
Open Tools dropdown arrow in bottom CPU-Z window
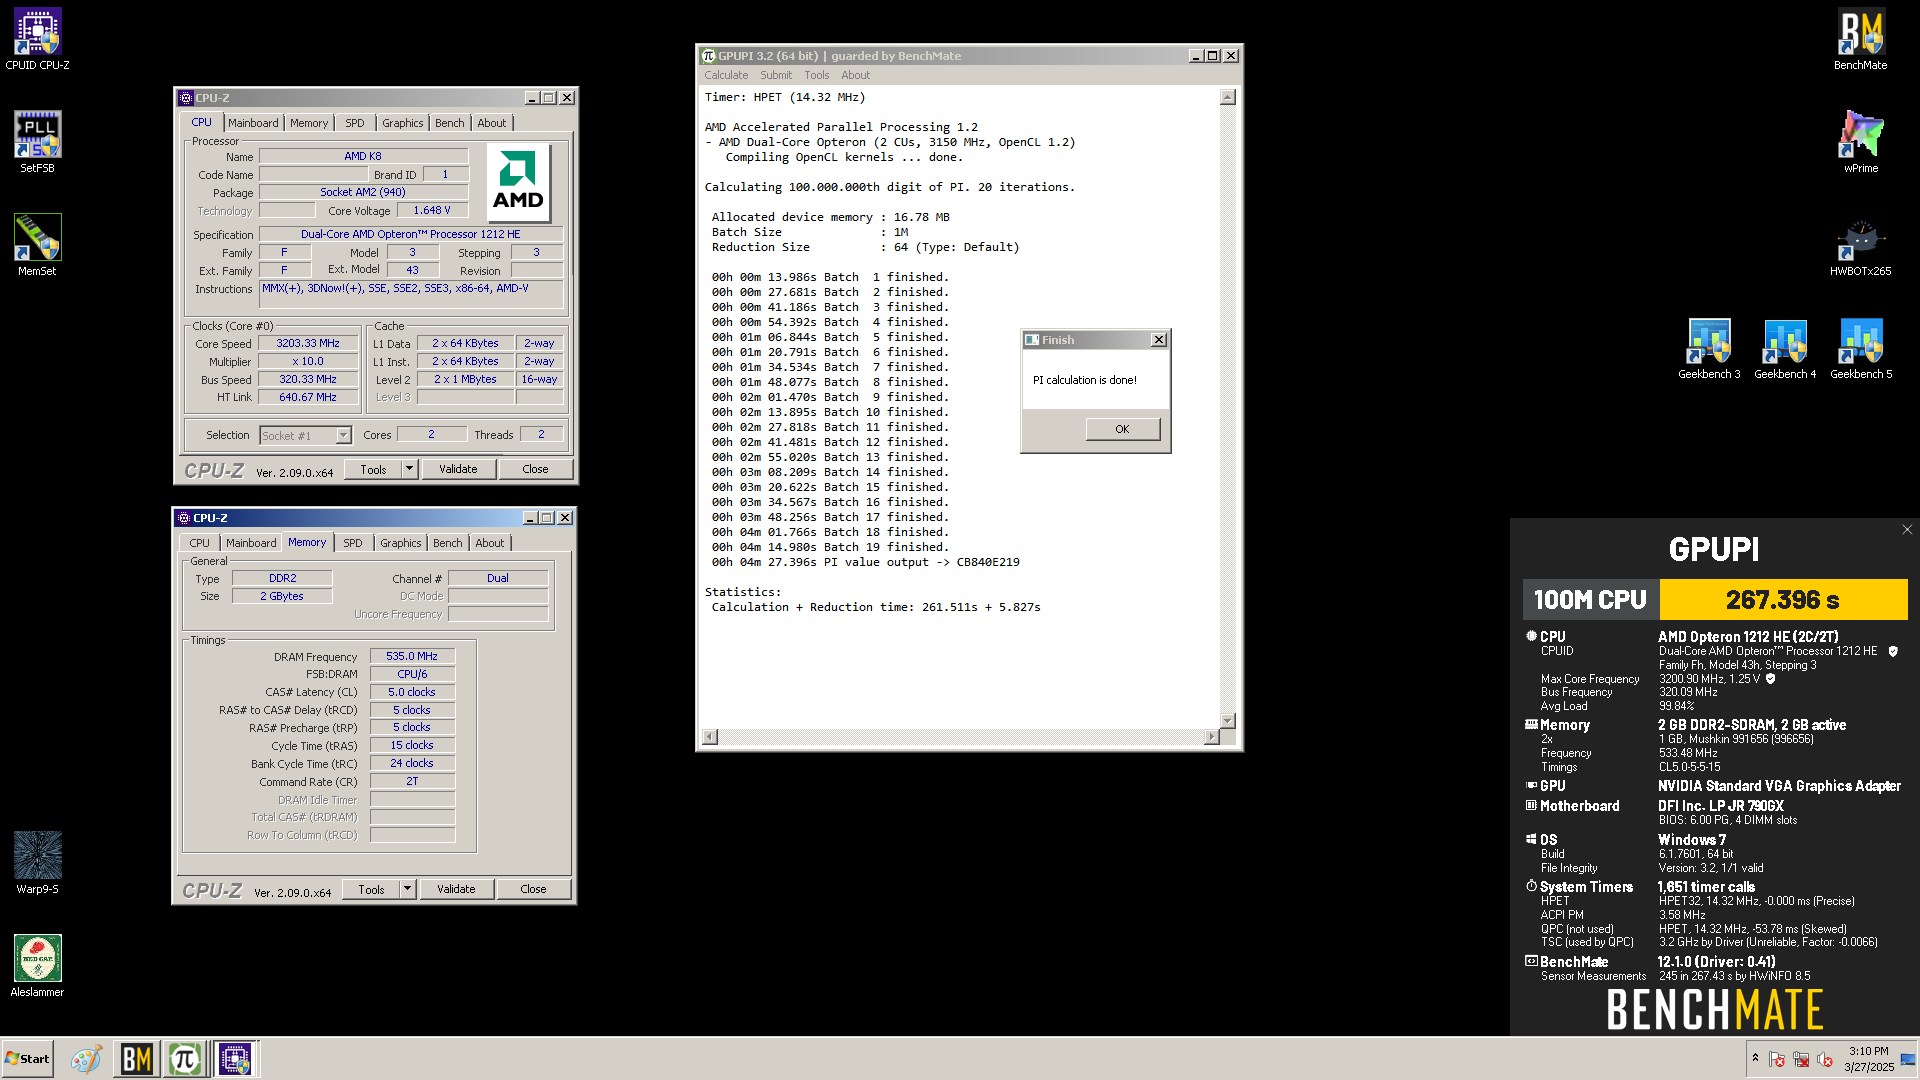point(407,889)
